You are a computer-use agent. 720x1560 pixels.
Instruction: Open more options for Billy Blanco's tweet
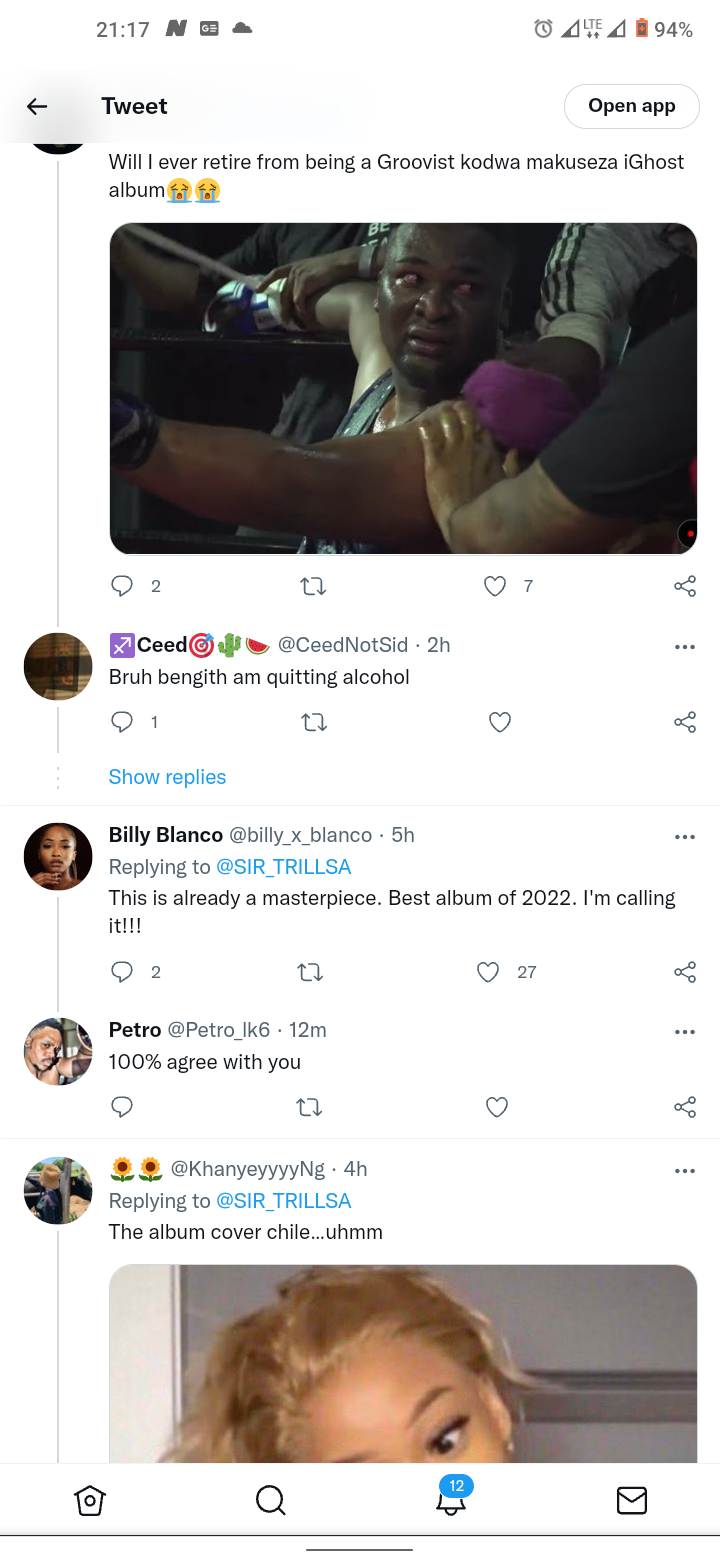tap(685, 837)
